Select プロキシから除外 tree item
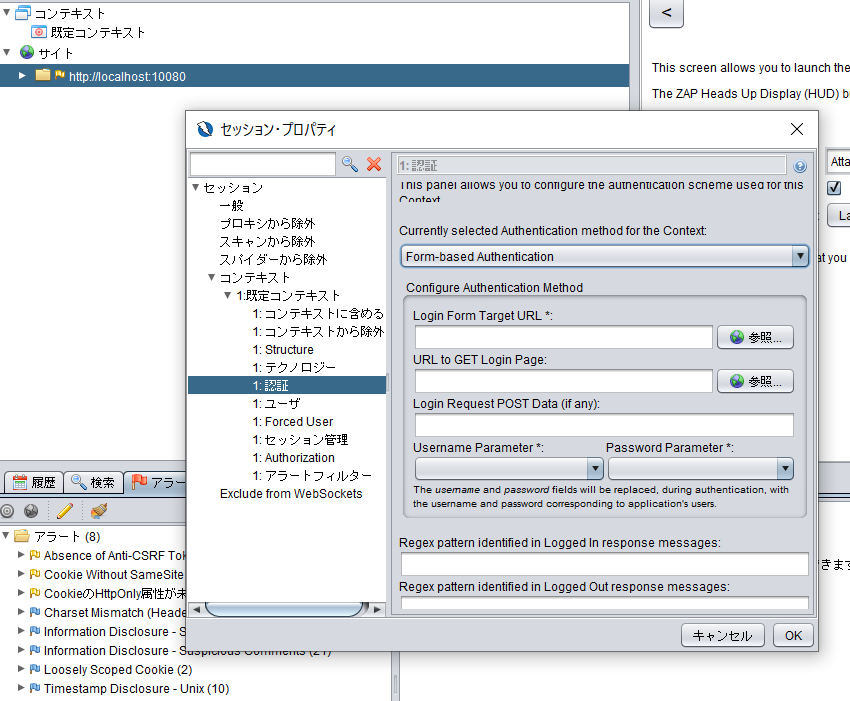This screenshot has width=850, height=701. click(267, 223)
